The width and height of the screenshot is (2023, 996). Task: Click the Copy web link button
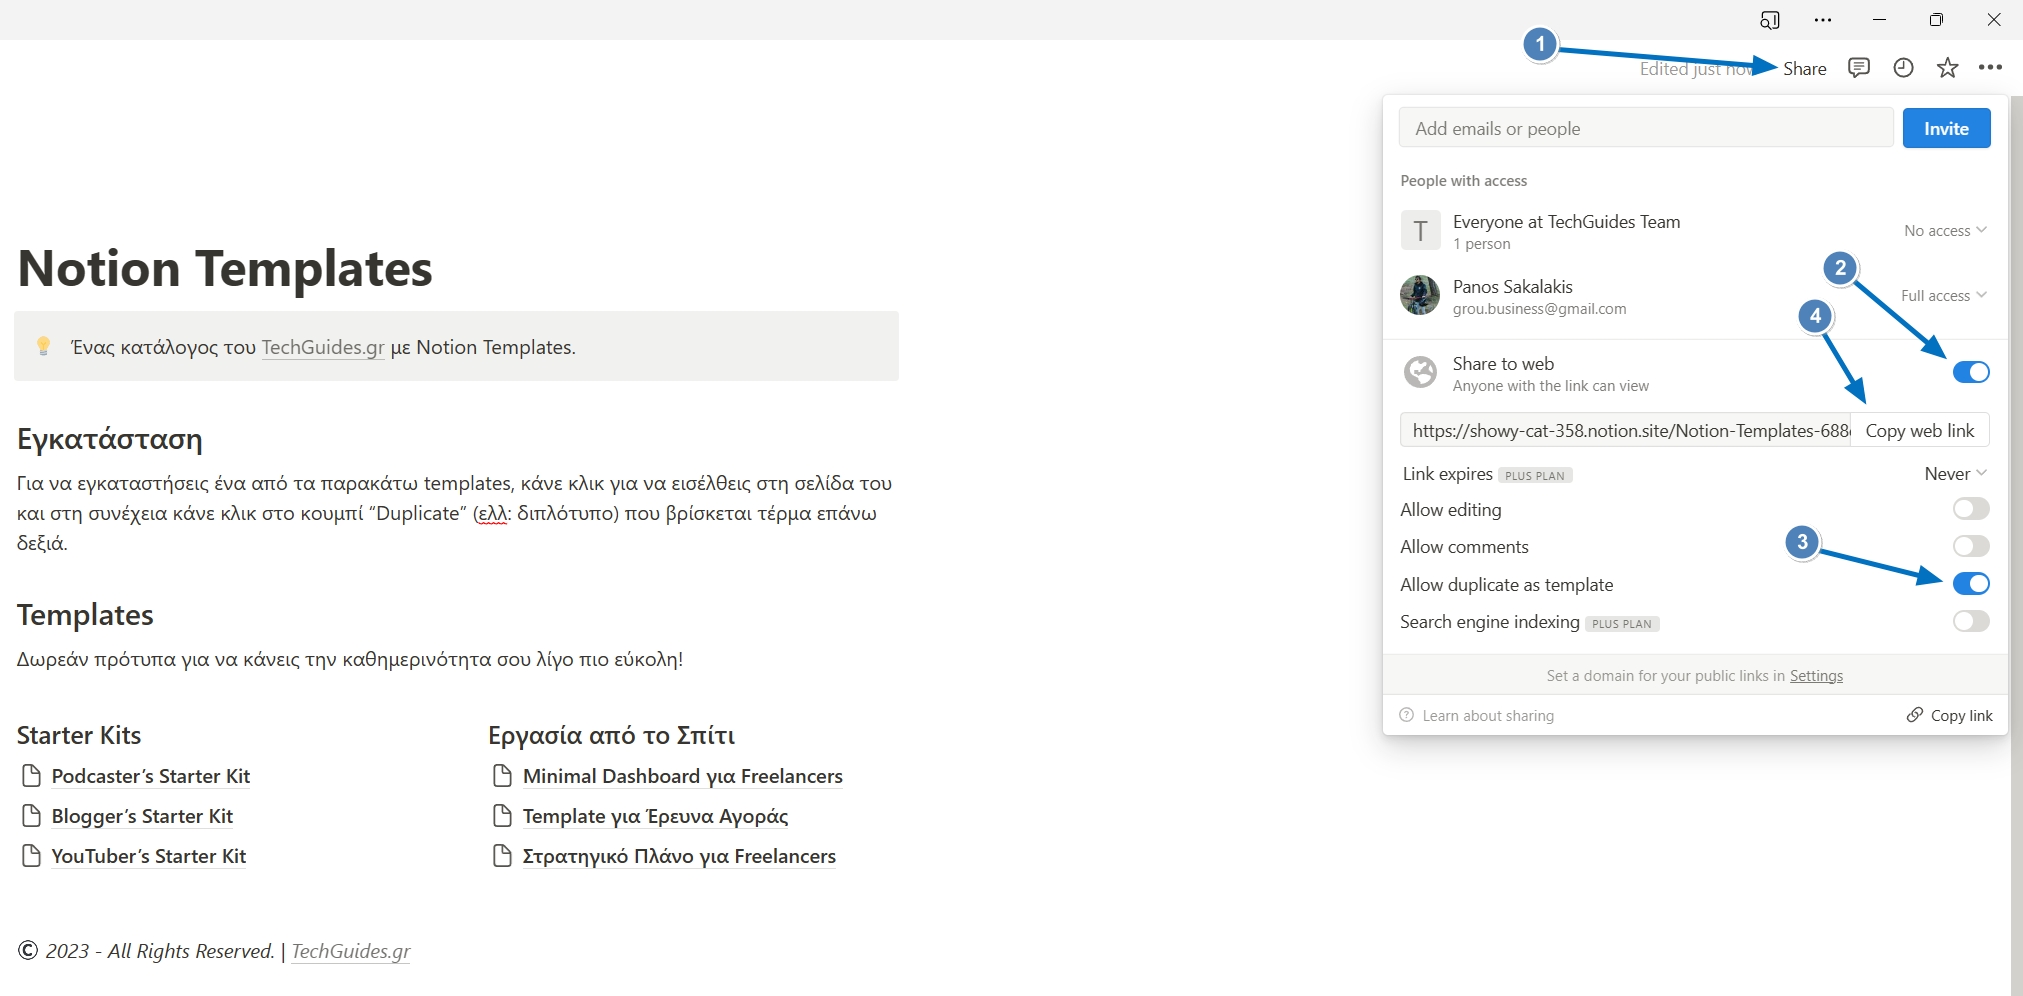1919,431
